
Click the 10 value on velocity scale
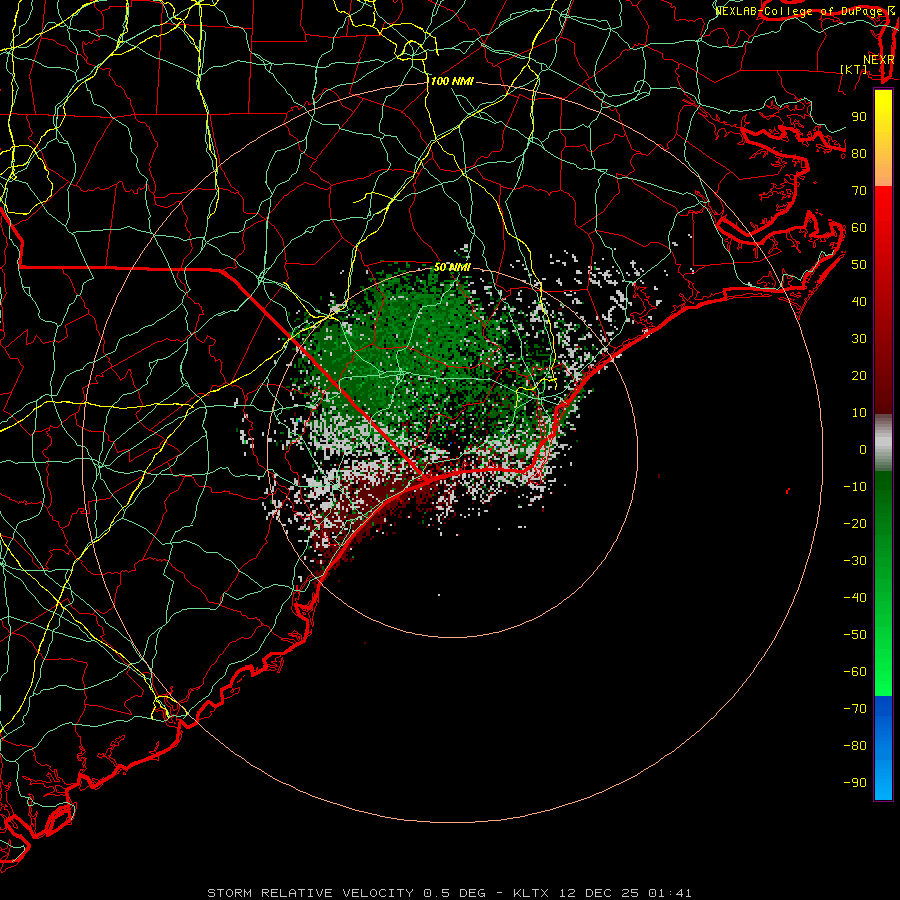coord(859,413)
